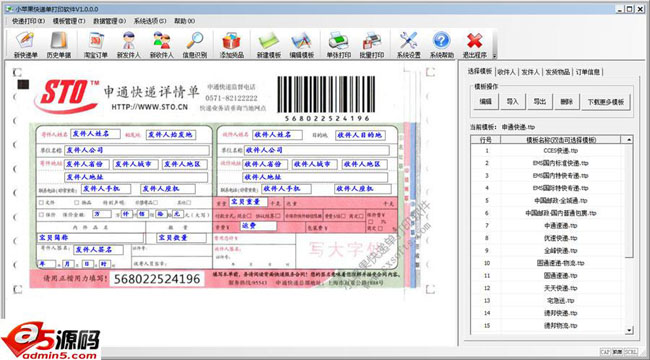Click template list scrollbar up arrow
The image size is (650, 360).
[629, 140]
